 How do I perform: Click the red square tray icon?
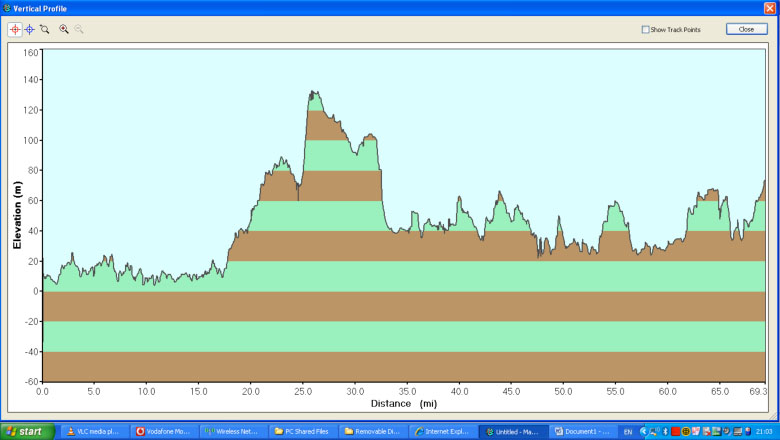(x=676, y=432)
